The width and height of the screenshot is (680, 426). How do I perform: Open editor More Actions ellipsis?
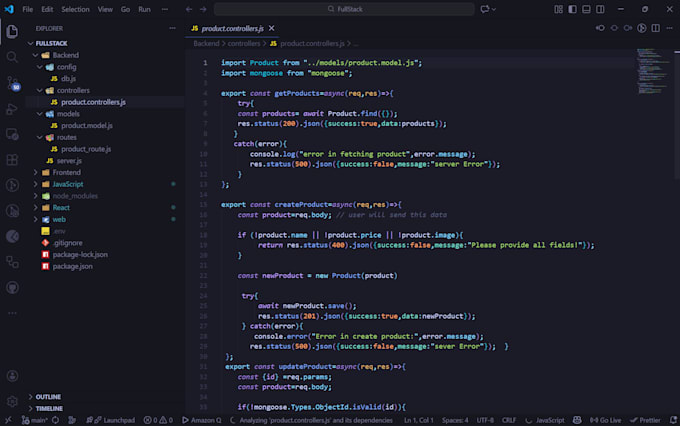[x=669, y=28]
